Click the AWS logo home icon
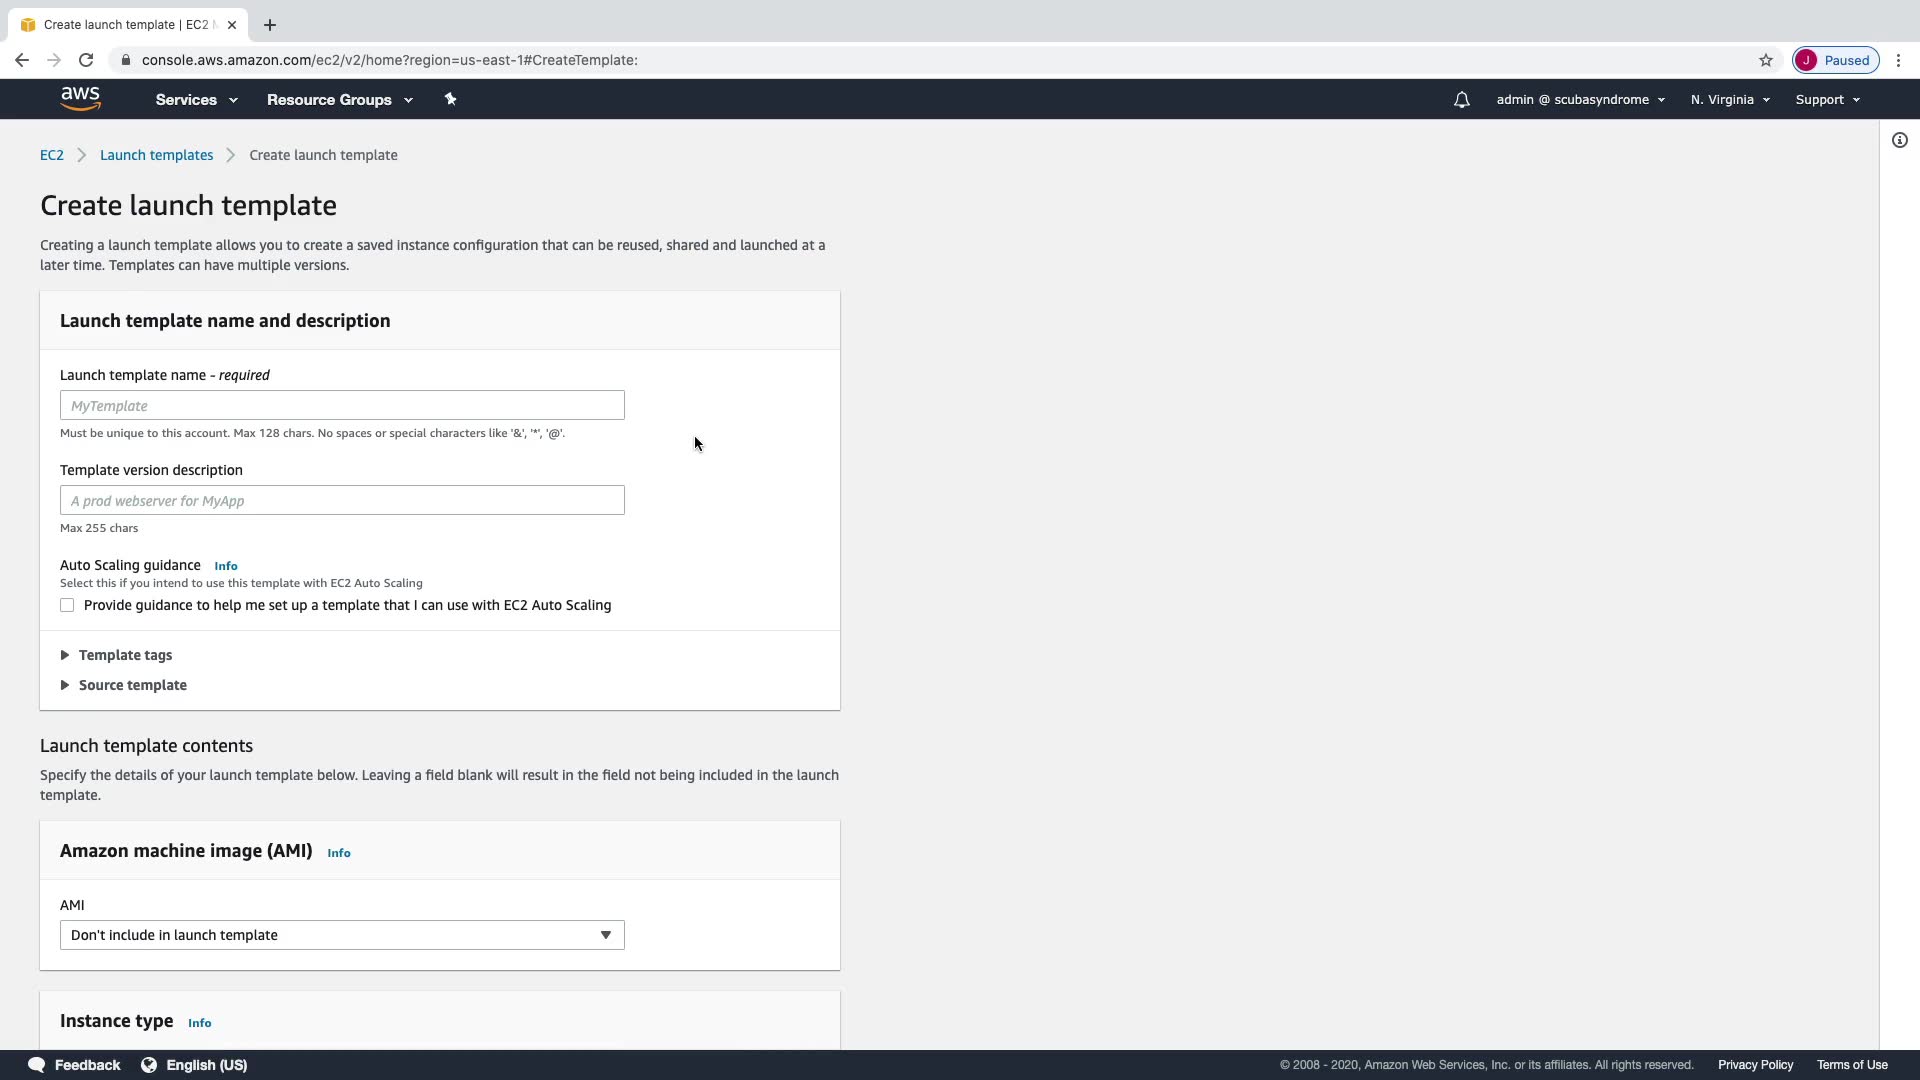 (x=80, y=98)
